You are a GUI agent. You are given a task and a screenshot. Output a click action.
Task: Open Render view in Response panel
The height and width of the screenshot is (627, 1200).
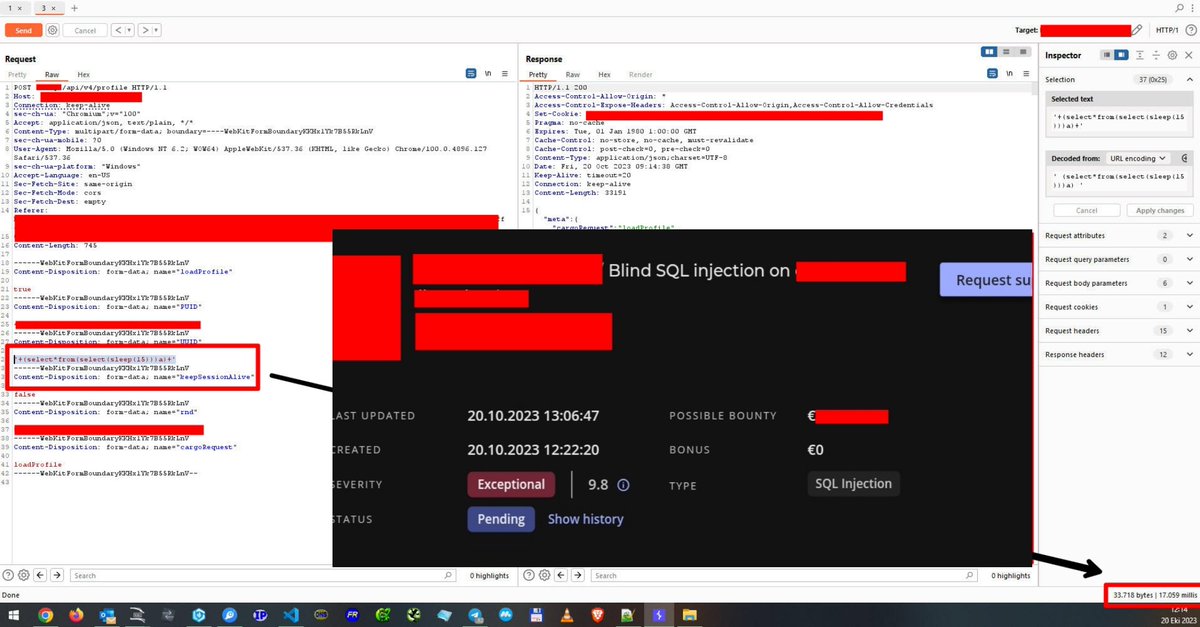pos(640,75)
